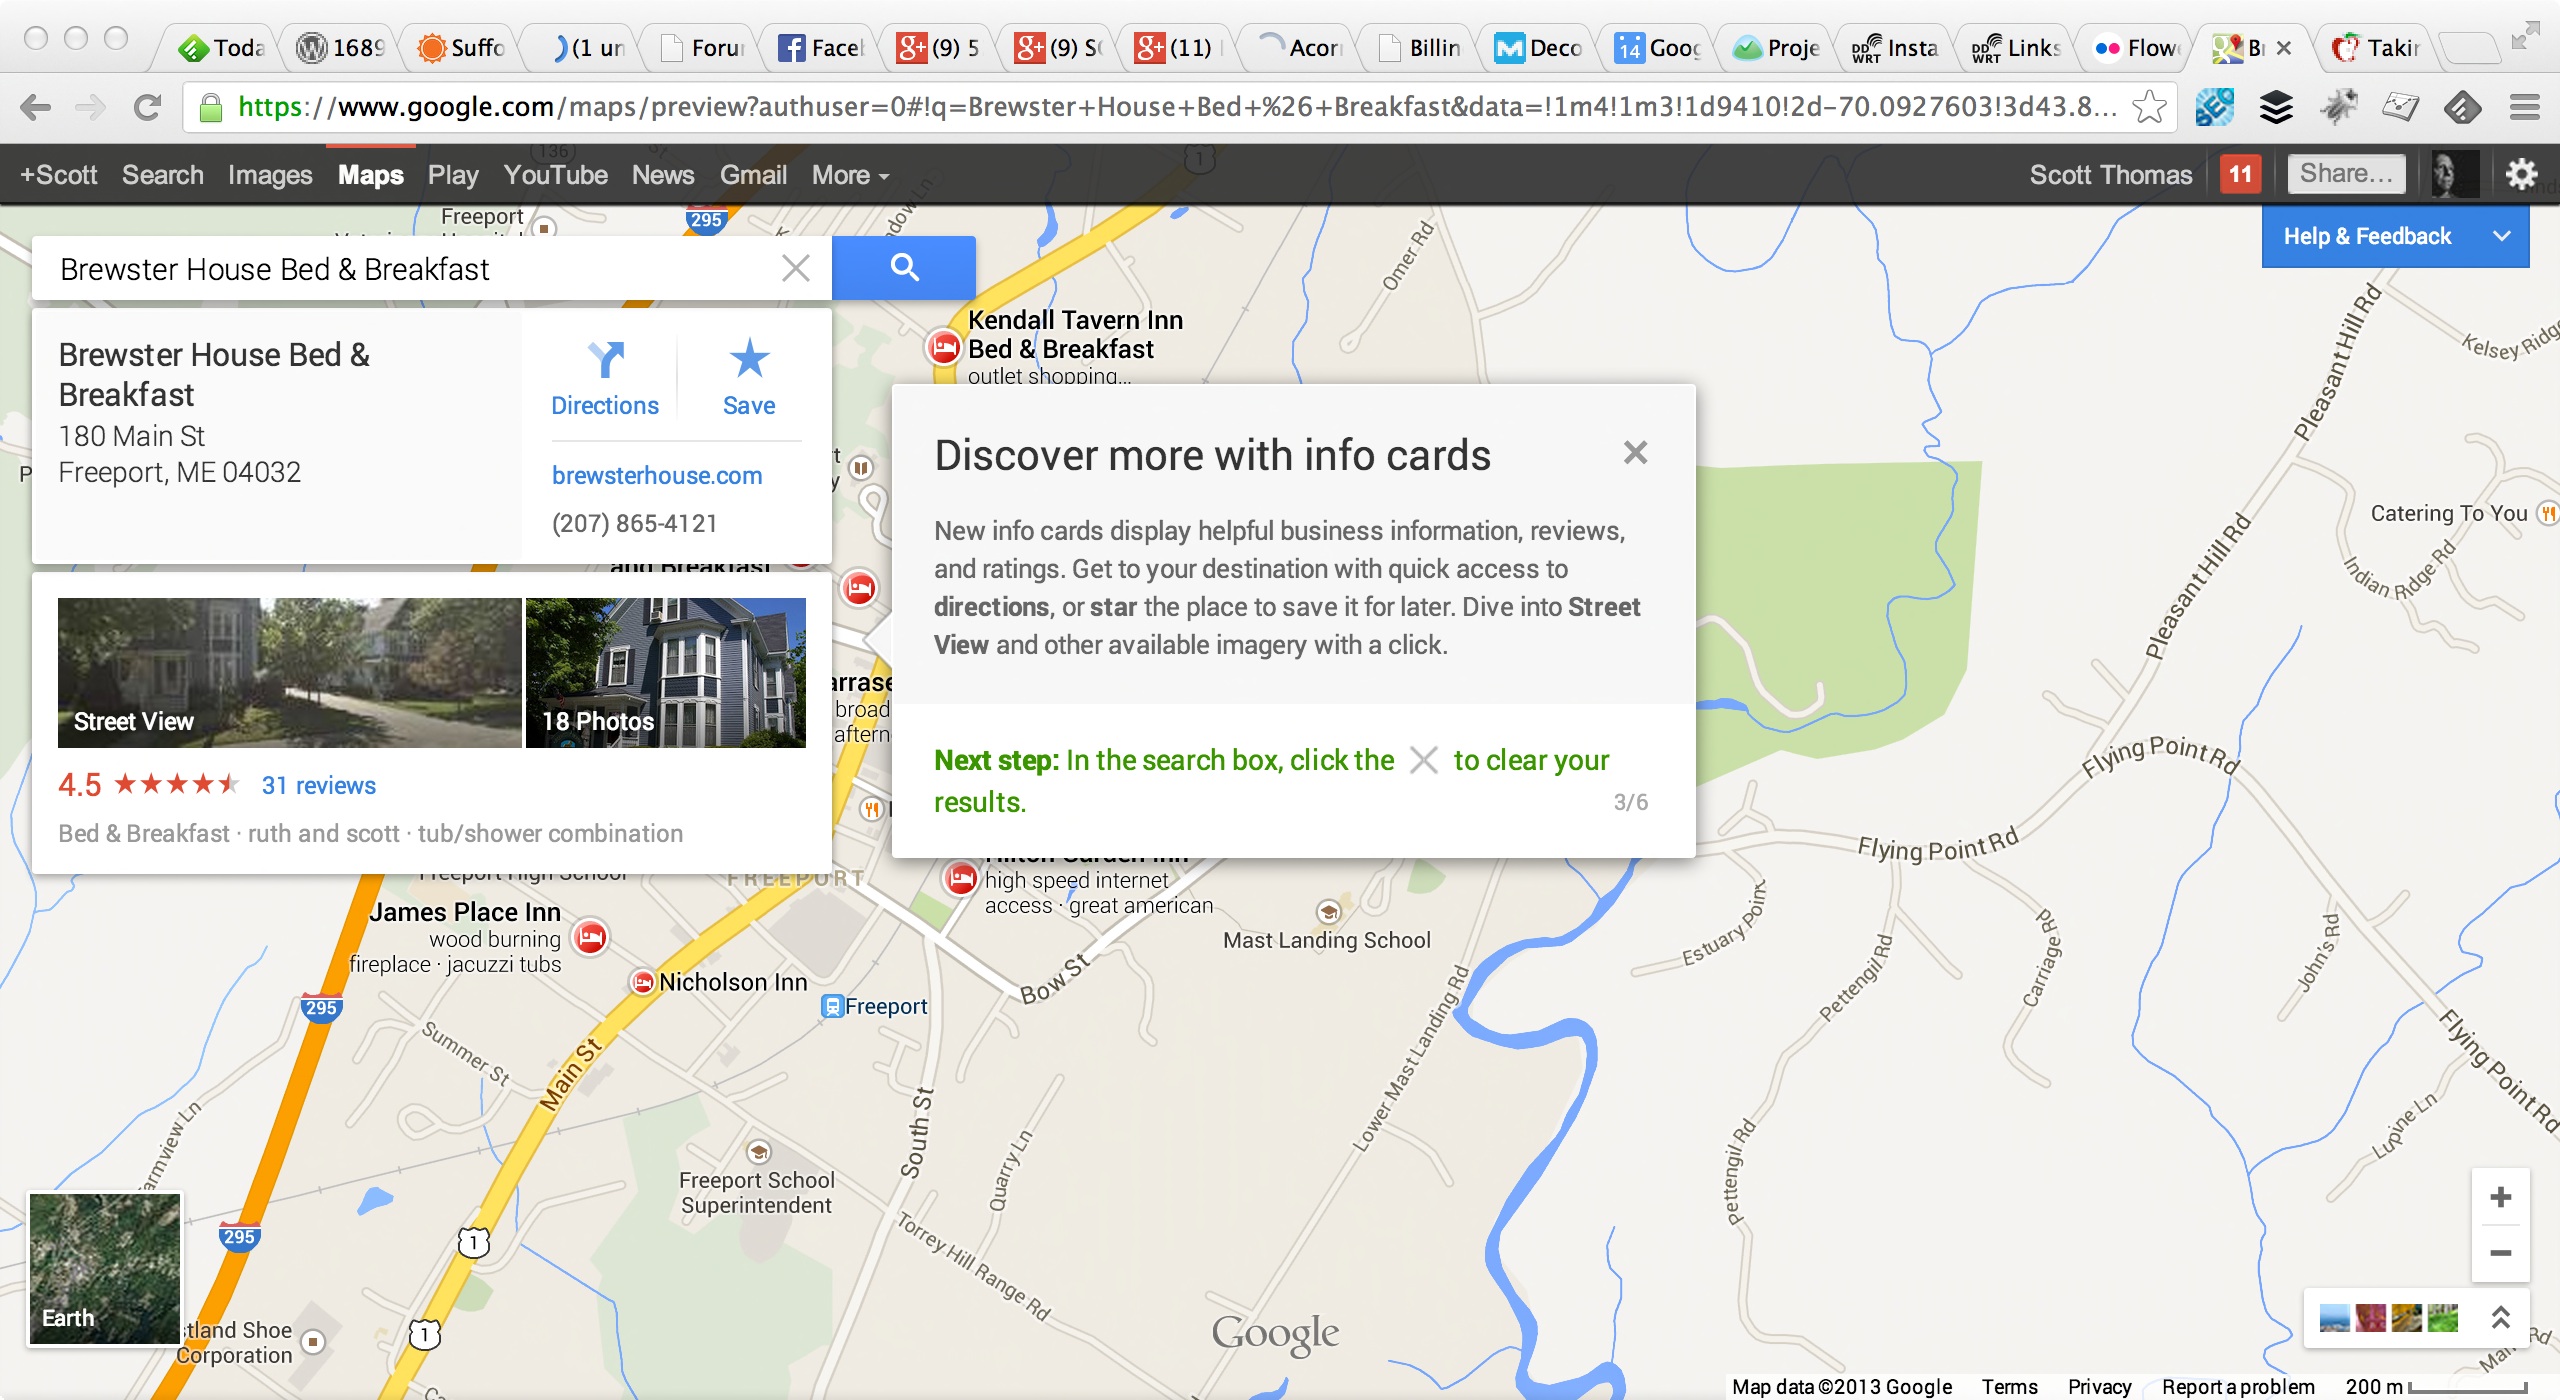Click the Catering To You restaurant marker

coord(2548,514)
